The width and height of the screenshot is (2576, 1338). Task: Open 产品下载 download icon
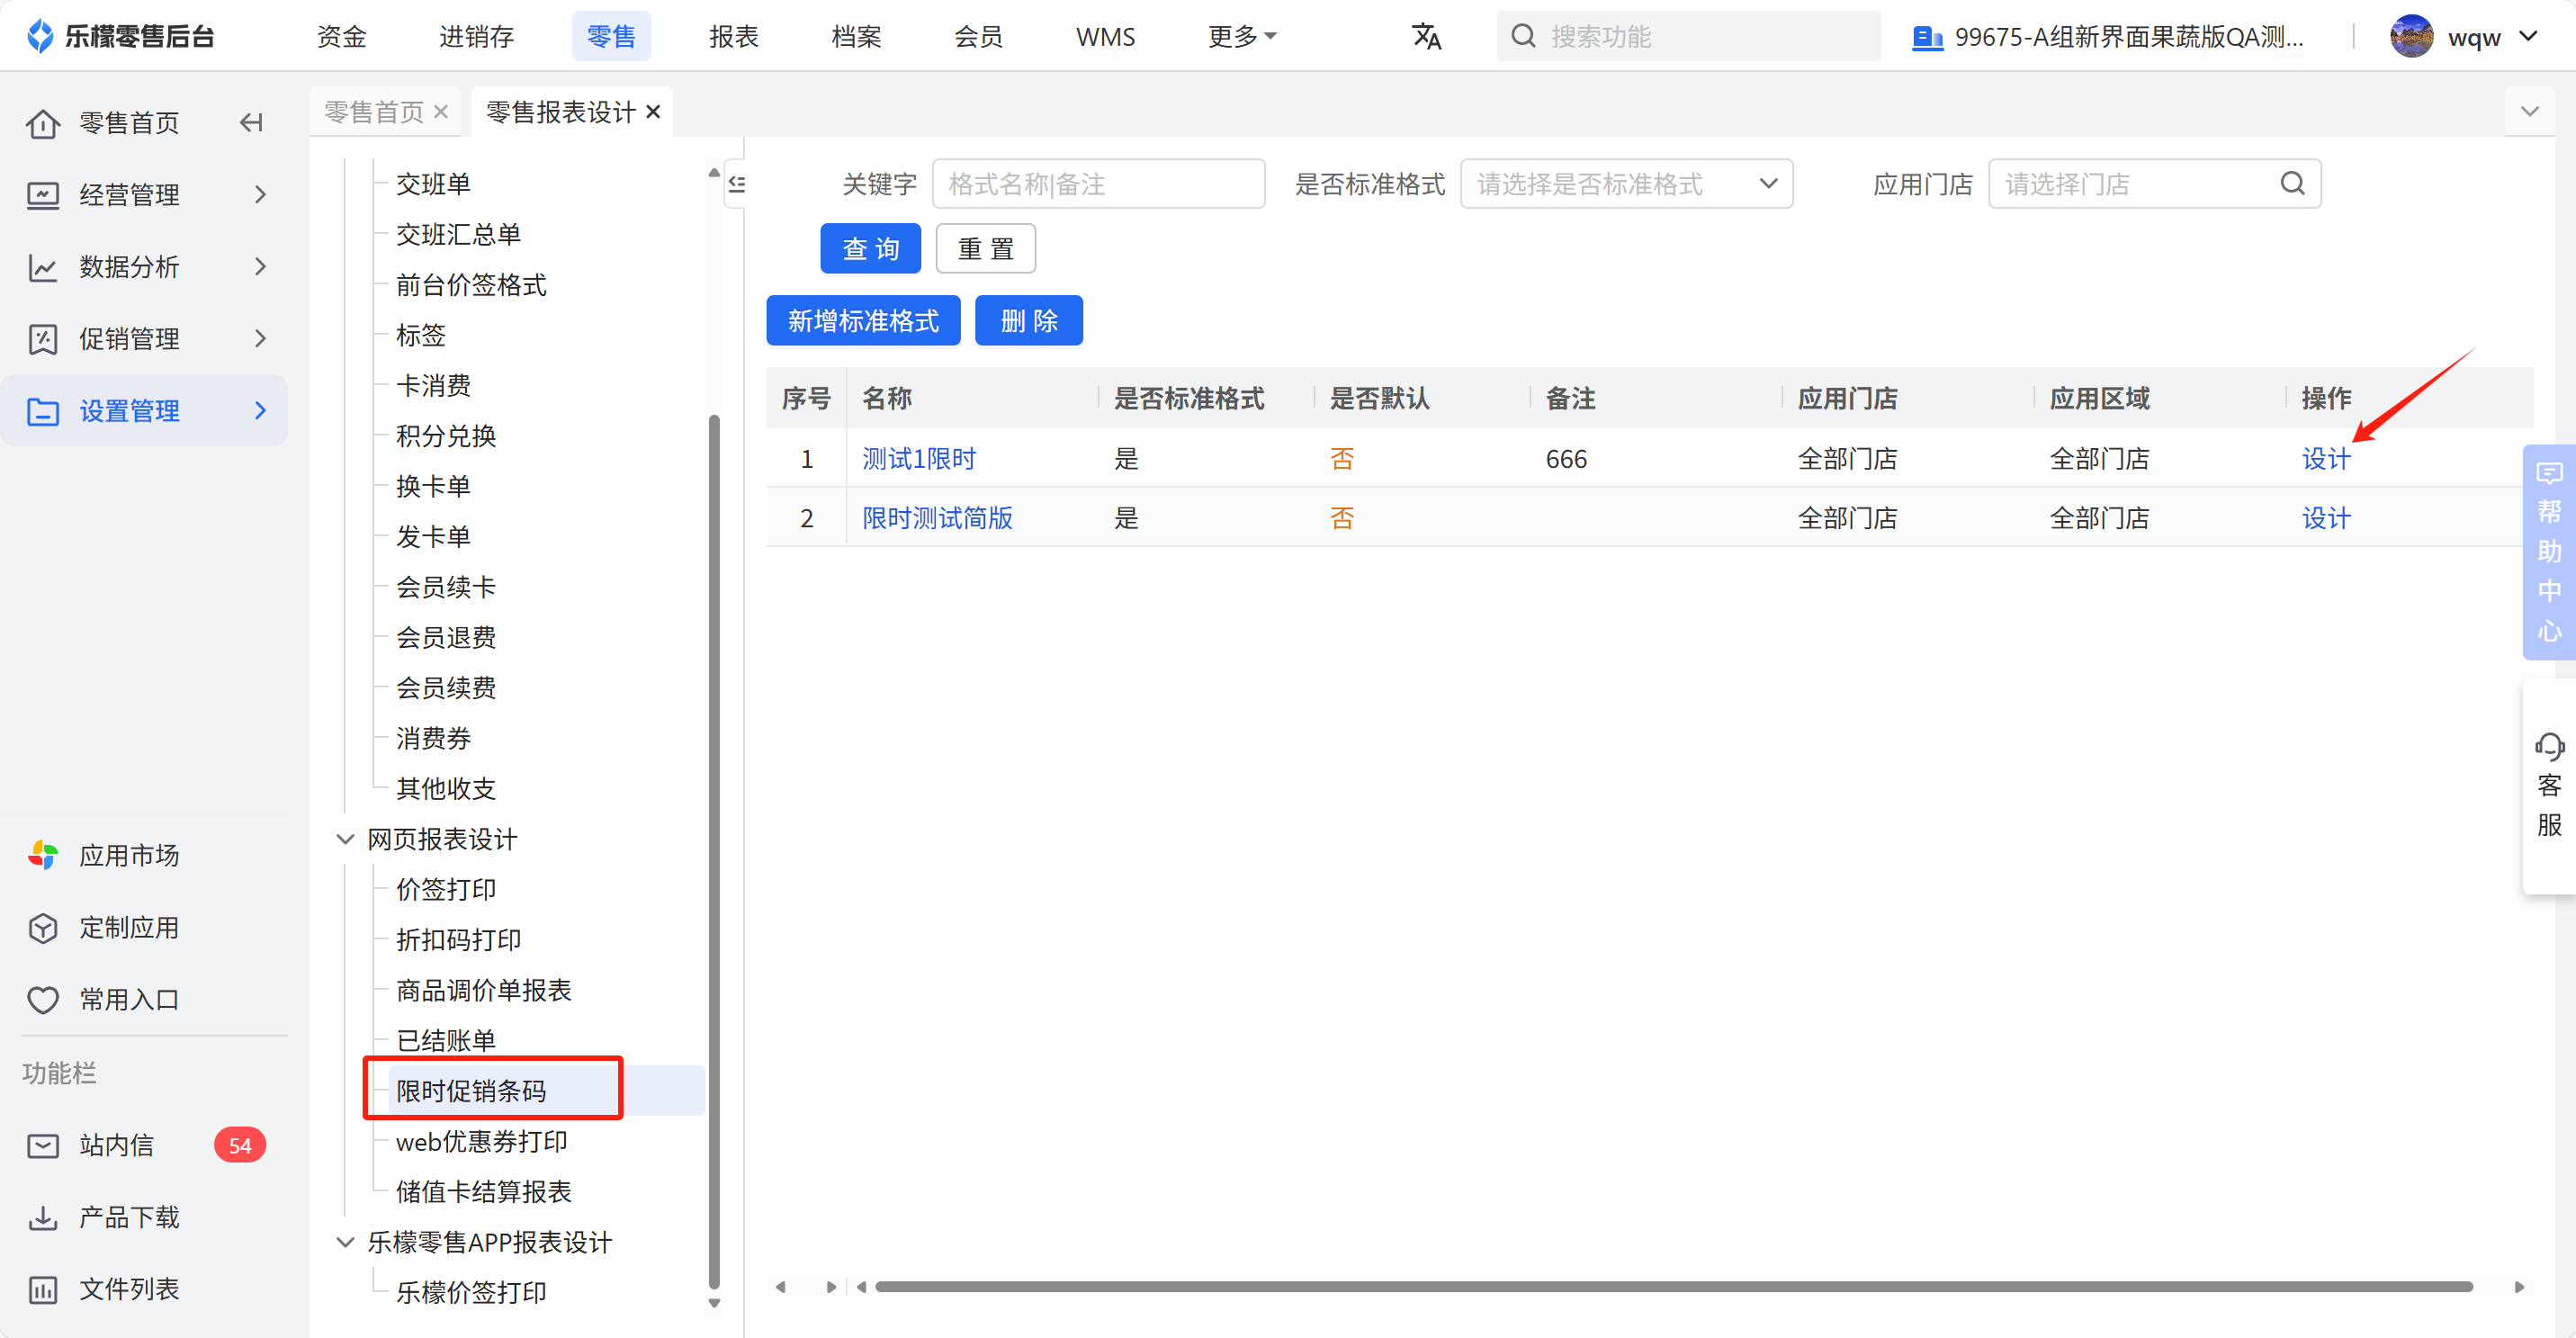point(43,1217)
